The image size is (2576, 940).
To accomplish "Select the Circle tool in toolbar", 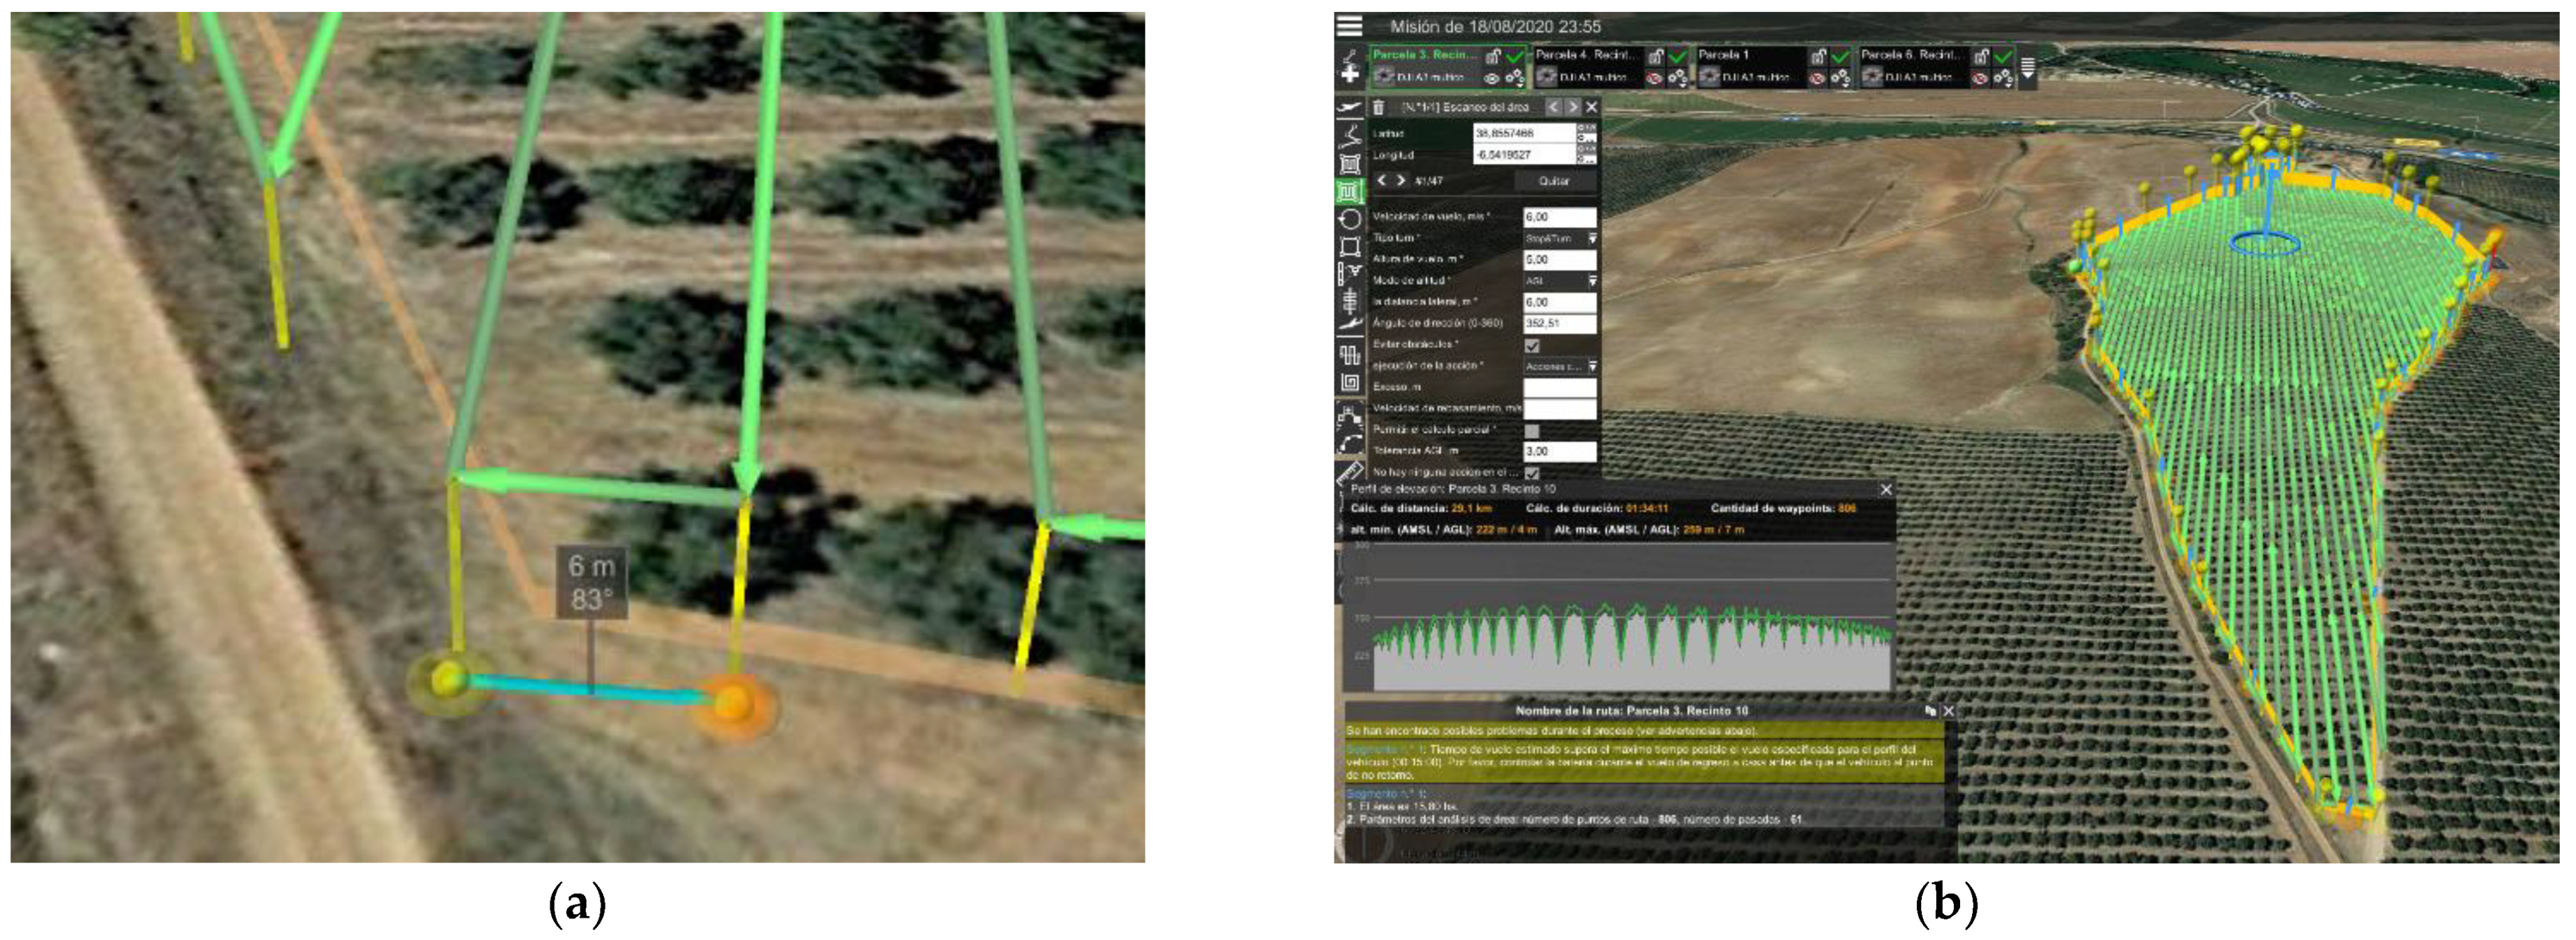I will coord(1350,219).
